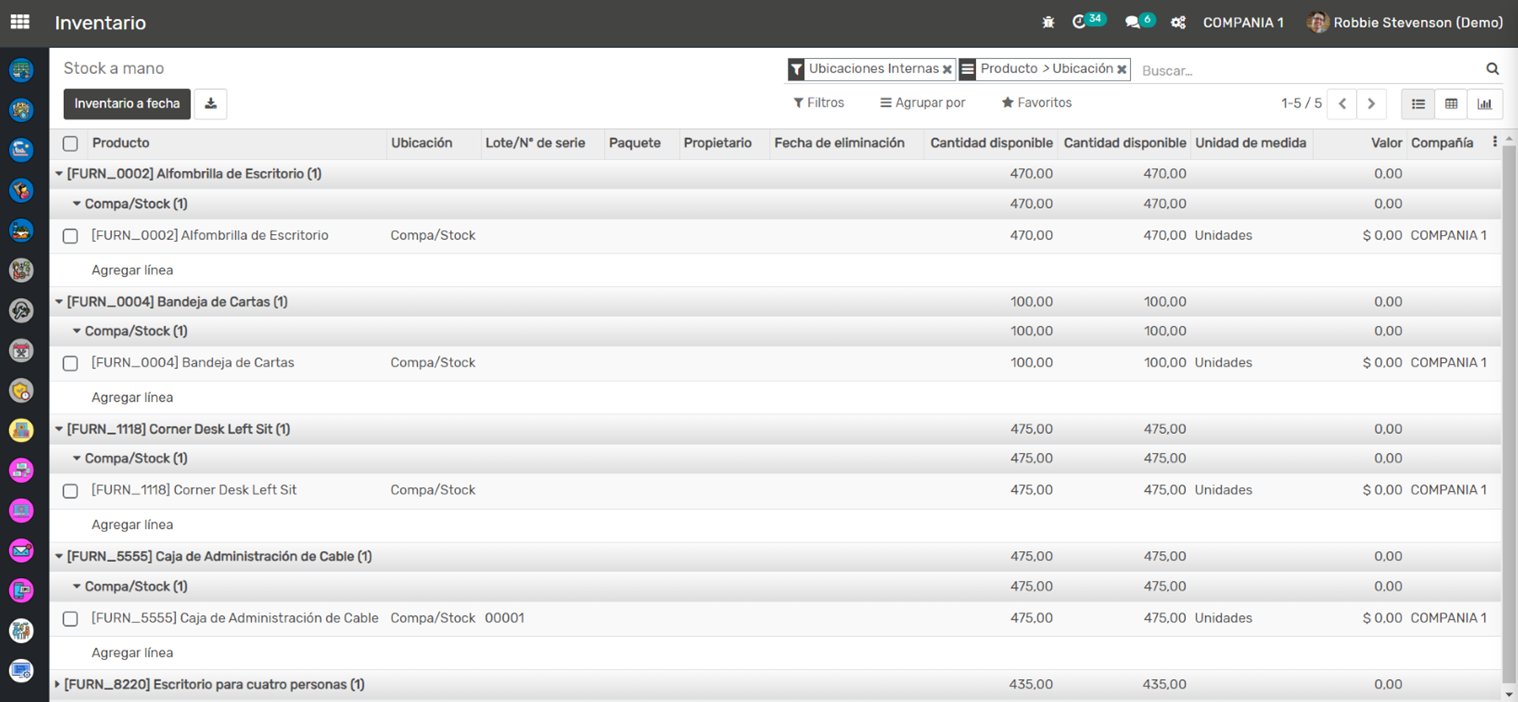Tick the select-all checkbox in header
1518x702 pixels.
[x=70, y=143]
